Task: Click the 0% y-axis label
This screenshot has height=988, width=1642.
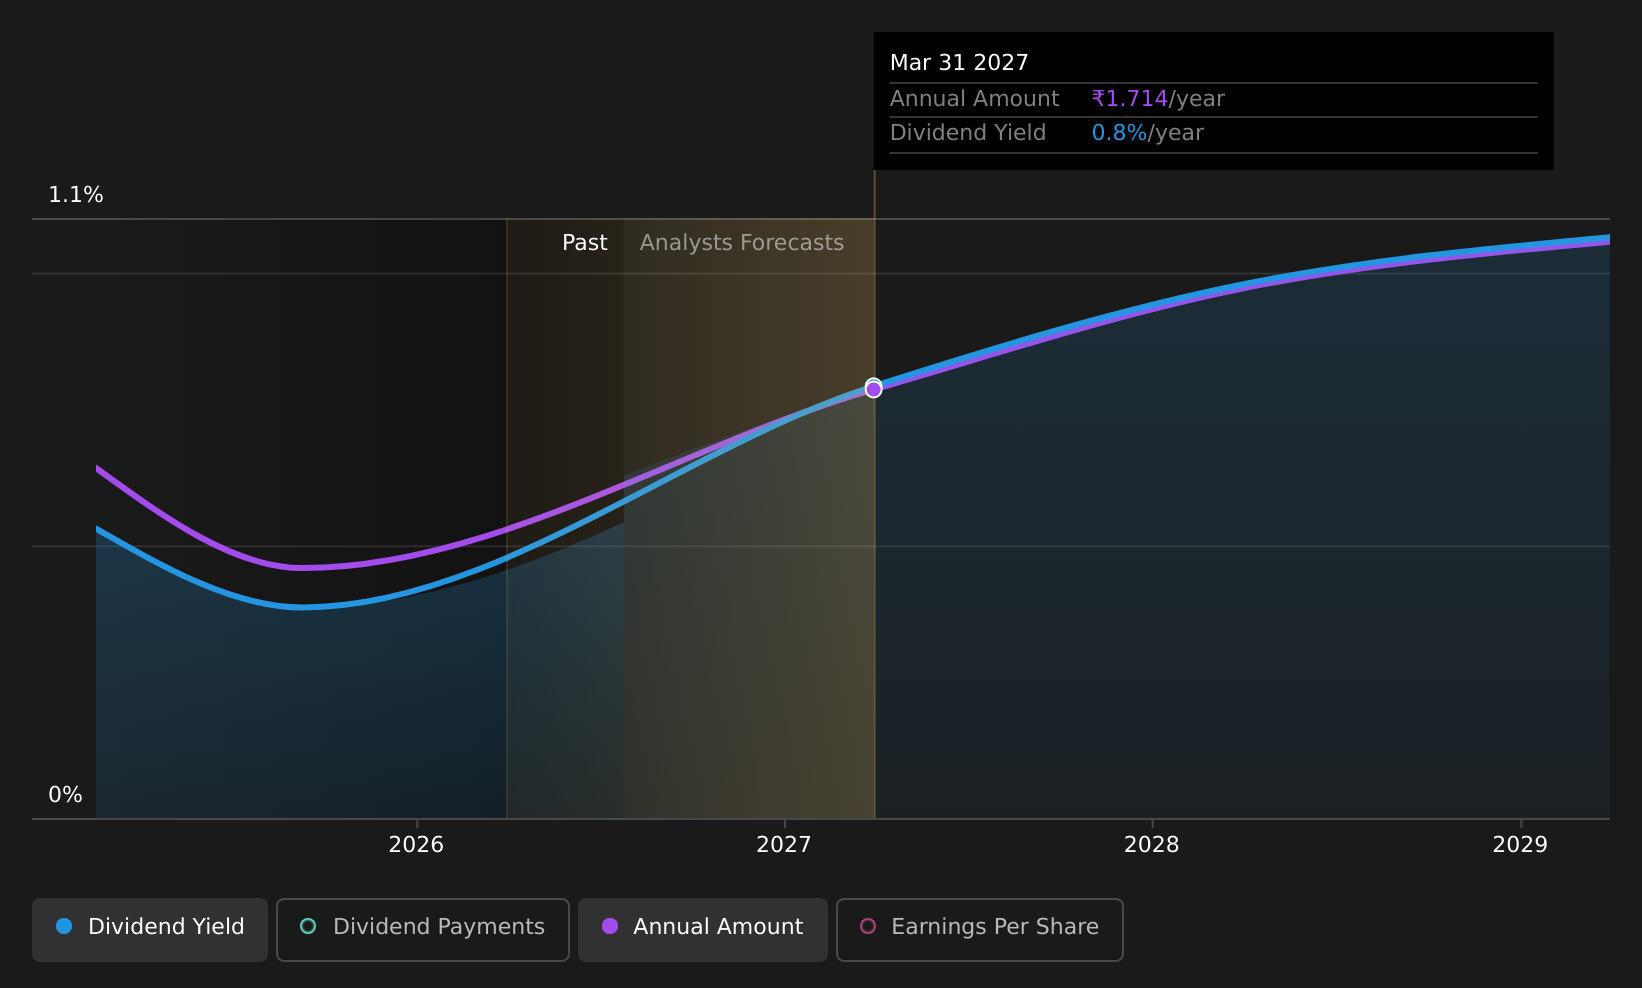Action: 65,795
